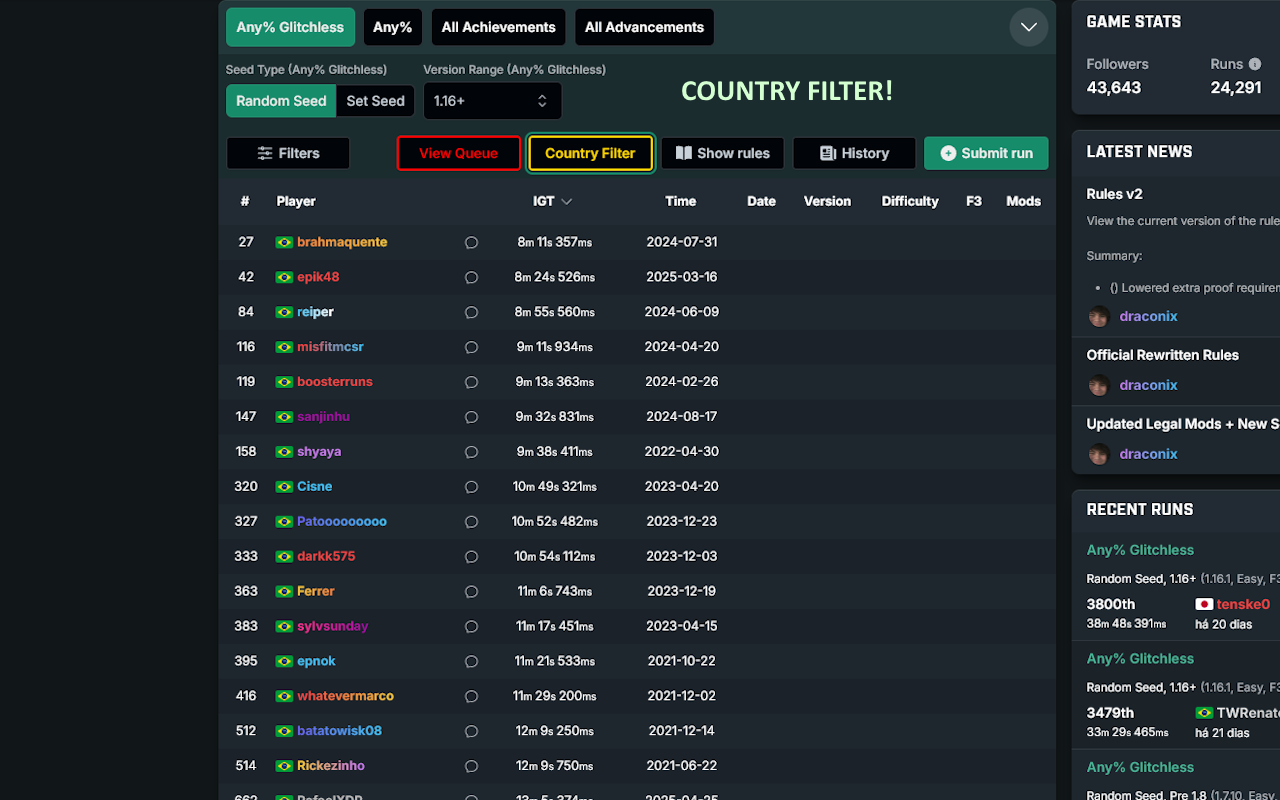Open player profile link misfitmcsr
1280x800 pixels.
click(330, 347)
